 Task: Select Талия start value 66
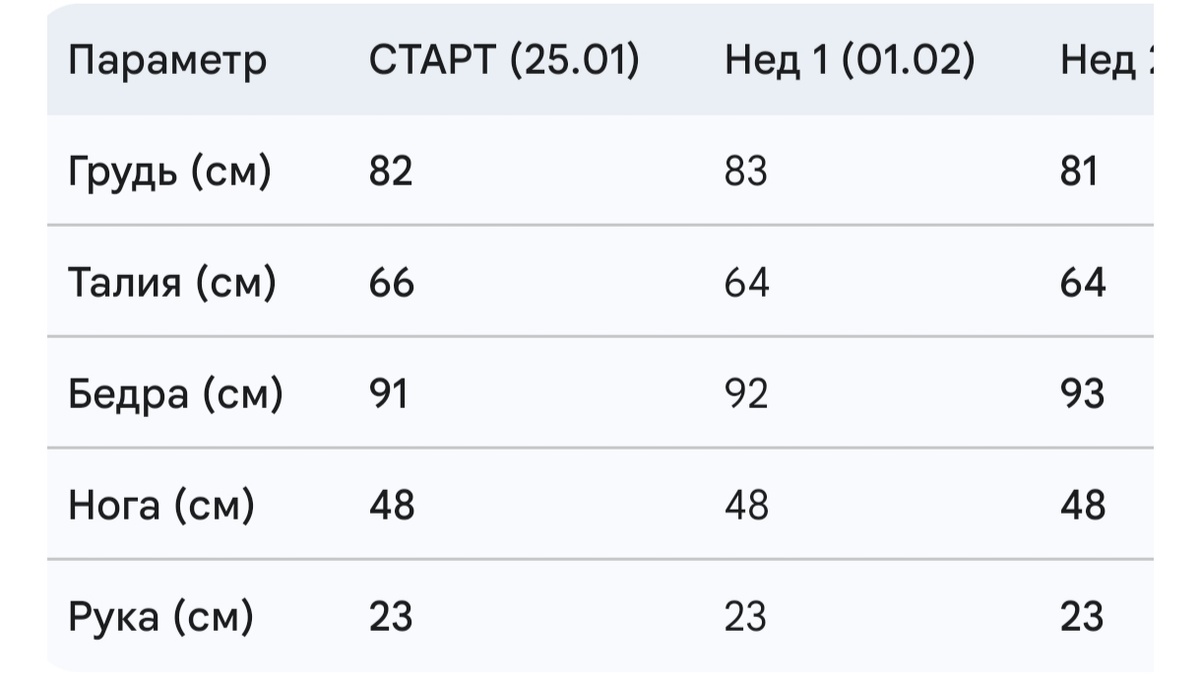point(392,283)
